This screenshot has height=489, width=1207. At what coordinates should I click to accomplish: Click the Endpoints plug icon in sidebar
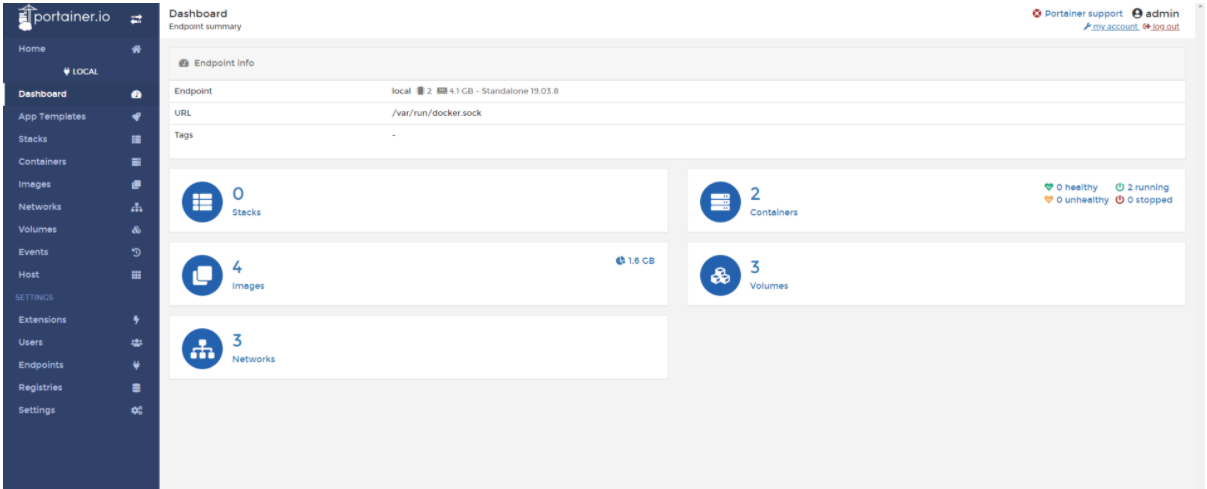(x=137, y=365)
